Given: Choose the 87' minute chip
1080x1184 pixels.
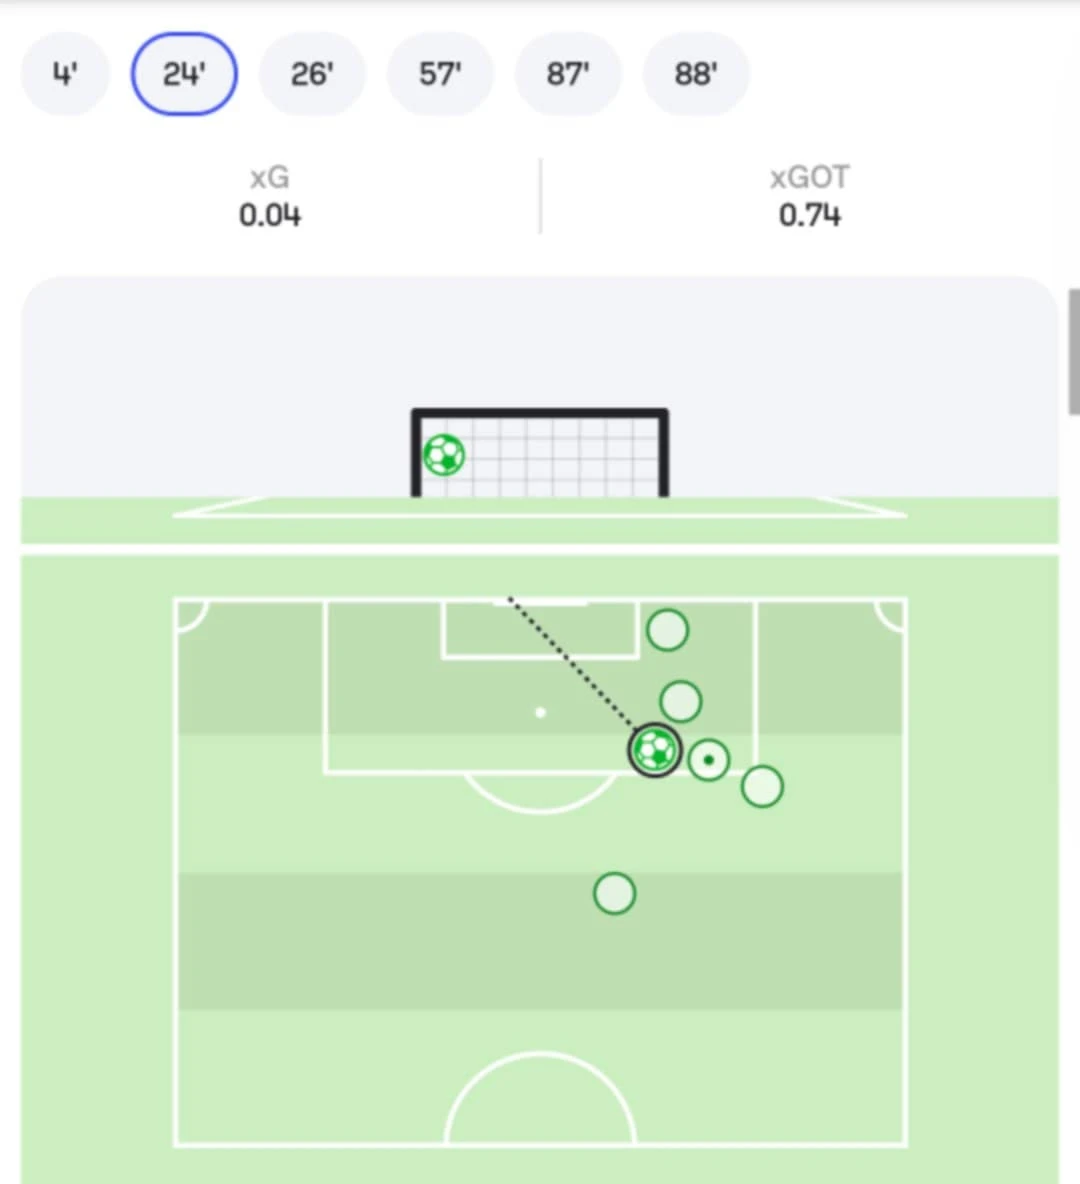Looking at the screenshot, I should (x=568, y=74).
